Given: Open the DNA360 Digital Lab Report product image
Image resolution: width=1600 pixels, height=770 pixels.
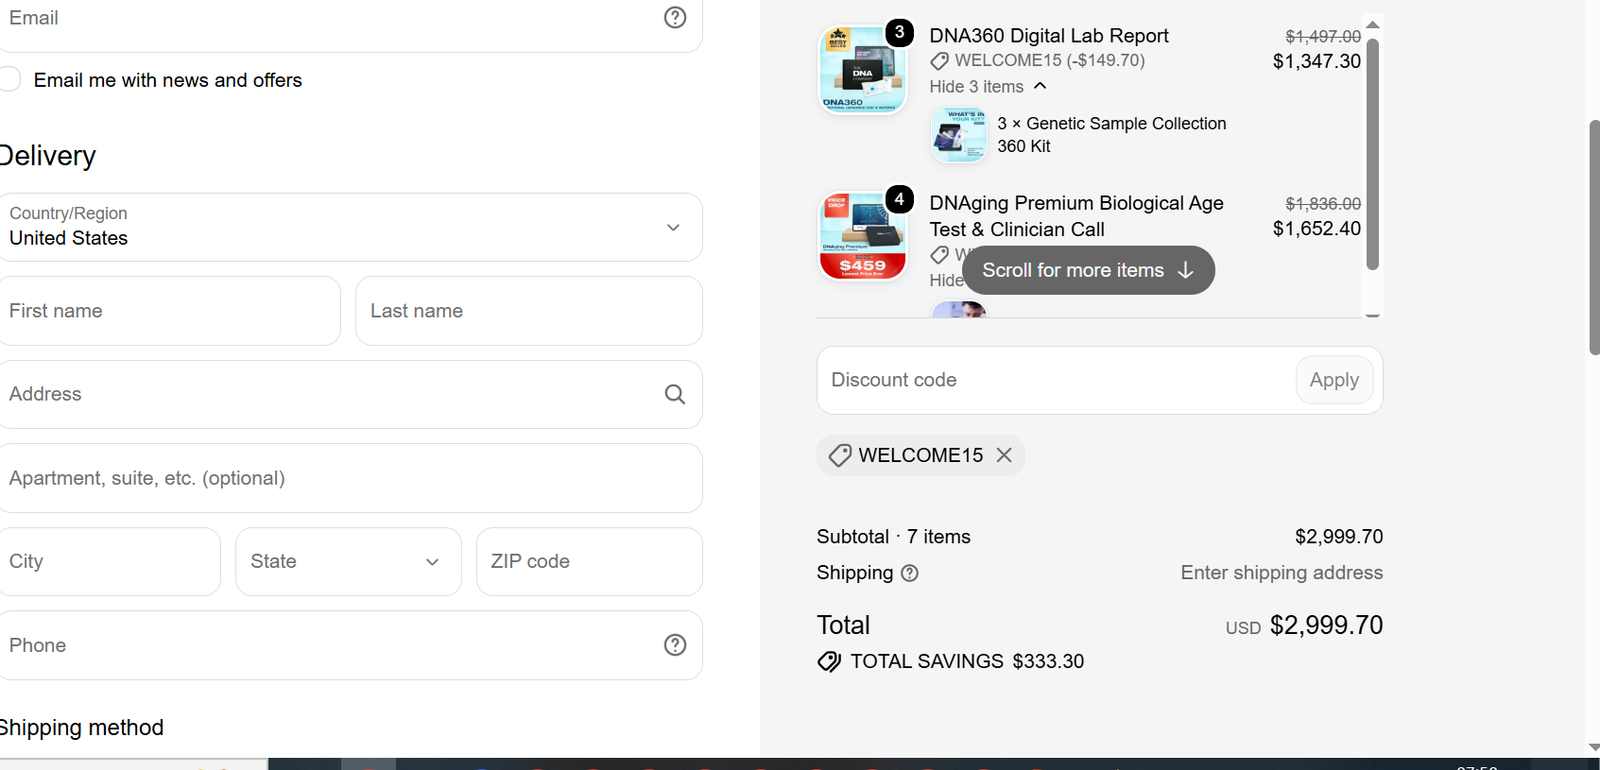Looking at the screenshot, I should tap(863, 69).
